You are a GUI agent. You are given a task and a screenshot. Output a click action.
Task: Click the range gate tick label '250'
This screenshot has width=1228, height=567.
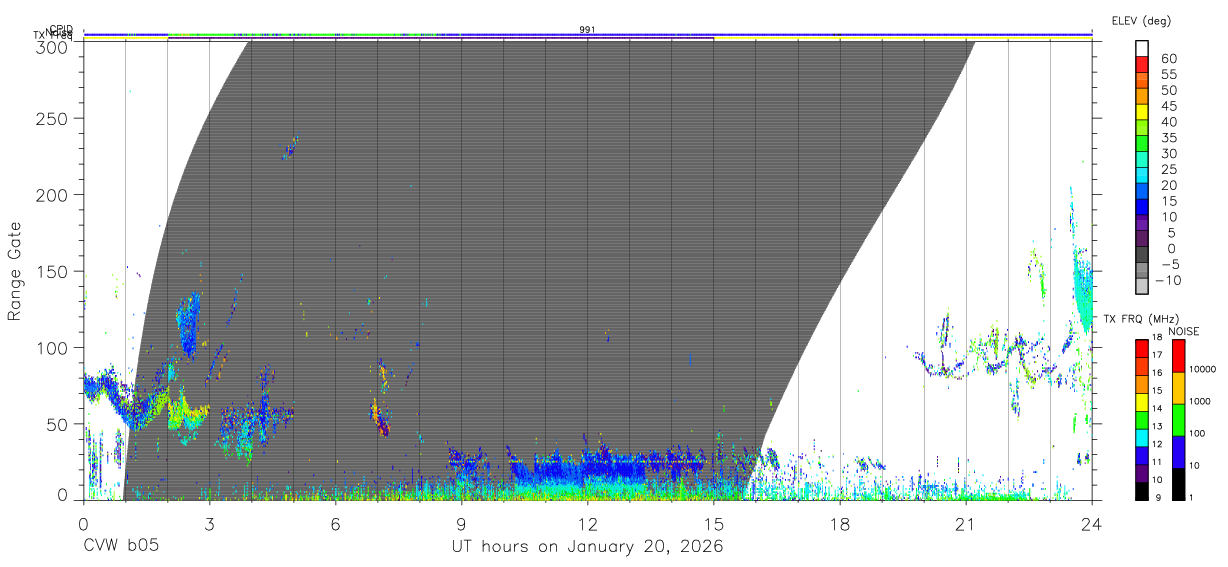52,118
